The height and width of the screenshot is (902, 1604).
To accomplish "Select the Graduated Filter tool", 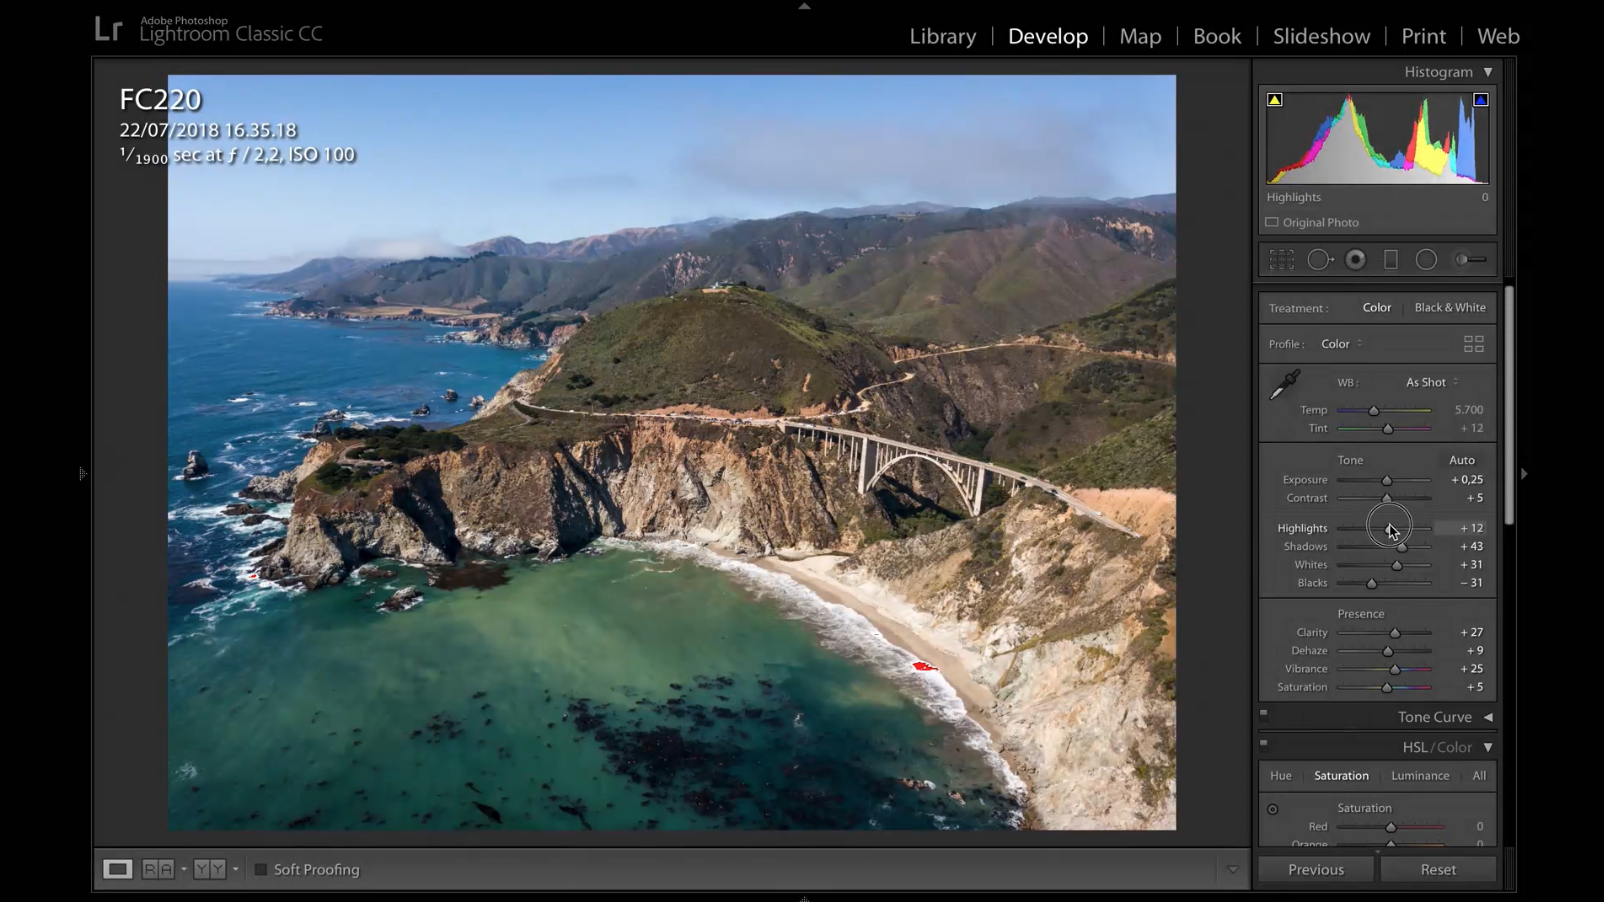I will (x=1391, y=260).
